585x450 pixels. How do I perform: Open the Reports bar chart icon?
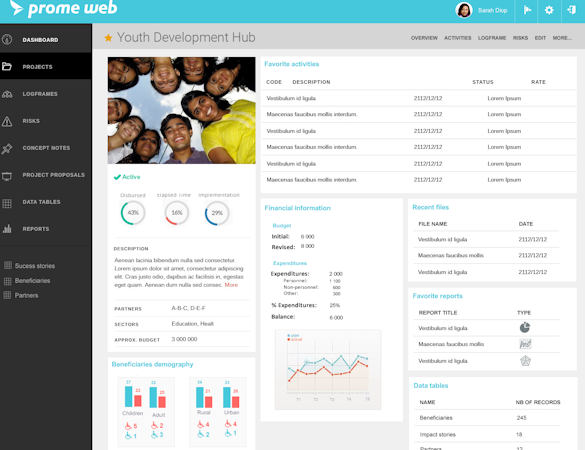coord(7,229)
